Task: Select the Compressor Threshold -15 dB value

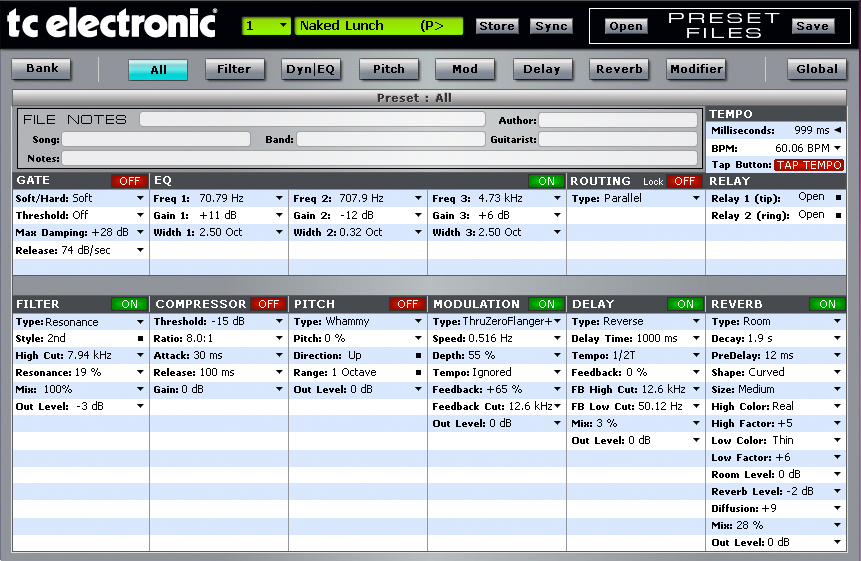Action: tap(228, 321)
